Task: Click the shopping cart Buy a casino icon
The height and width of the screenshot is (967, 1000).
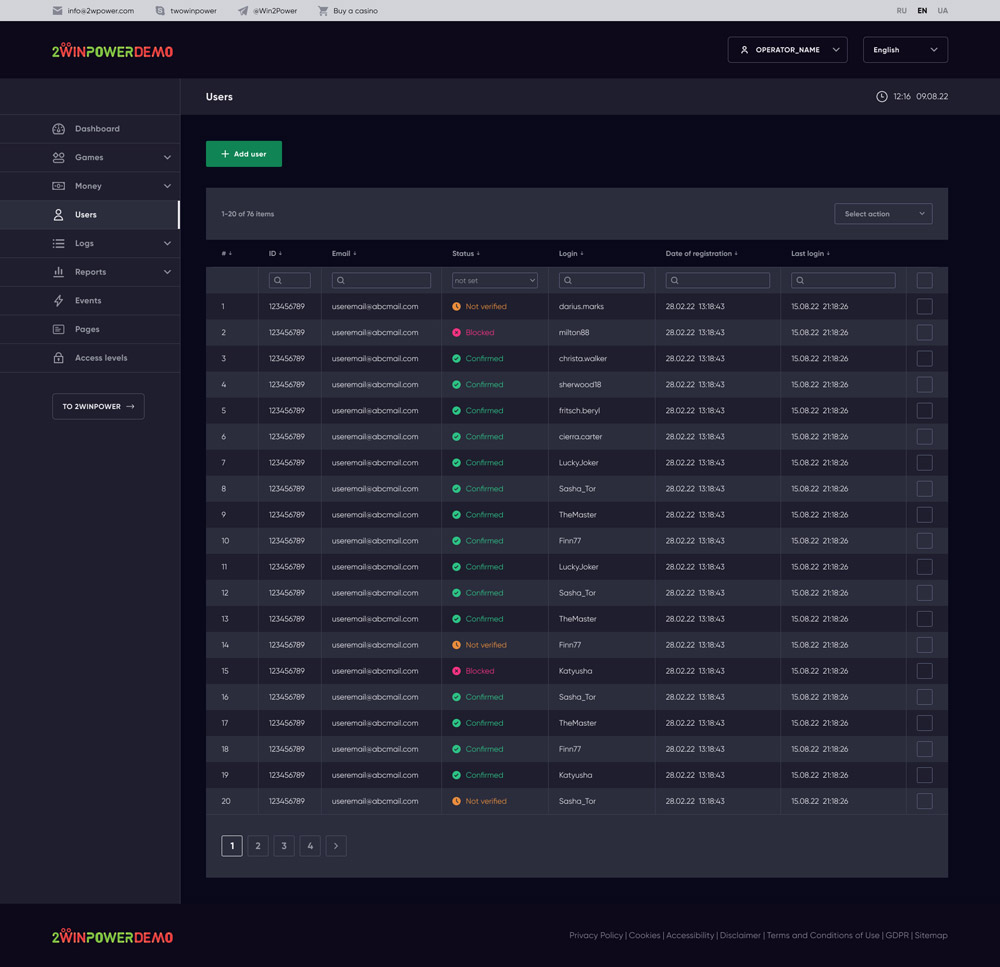Action: point(323,11)
